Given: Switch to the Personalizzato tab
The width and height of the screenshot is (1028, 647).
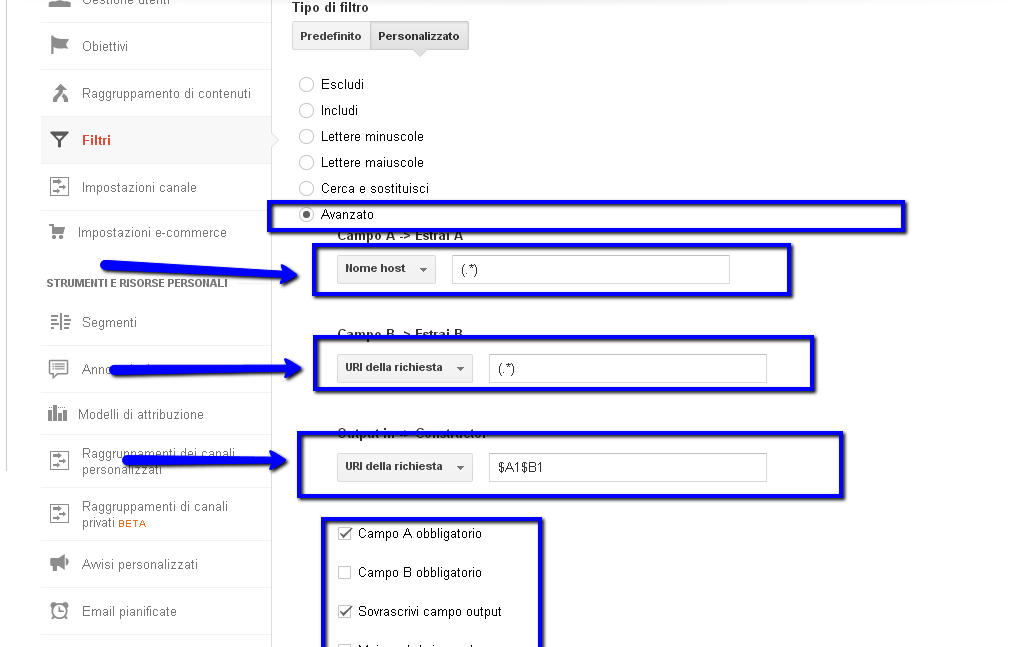Looking at the screenshot, I should pos(419,36).
